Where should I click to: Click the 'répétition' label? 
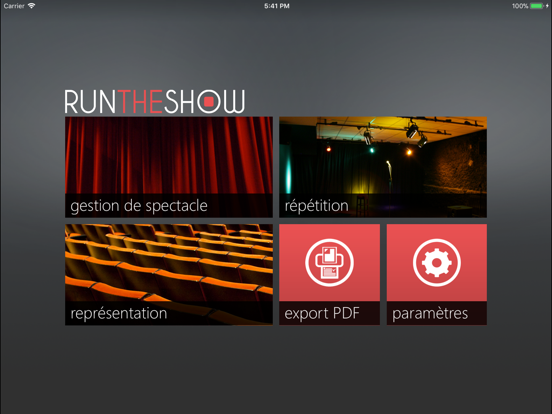(316, 206)
